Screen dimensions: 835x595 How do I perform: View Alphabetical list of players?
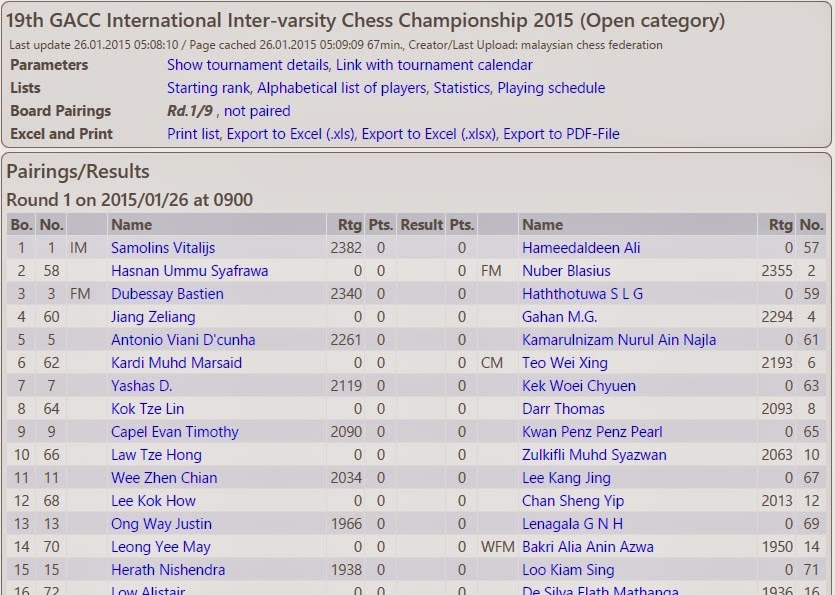click(x=341, y=88)
